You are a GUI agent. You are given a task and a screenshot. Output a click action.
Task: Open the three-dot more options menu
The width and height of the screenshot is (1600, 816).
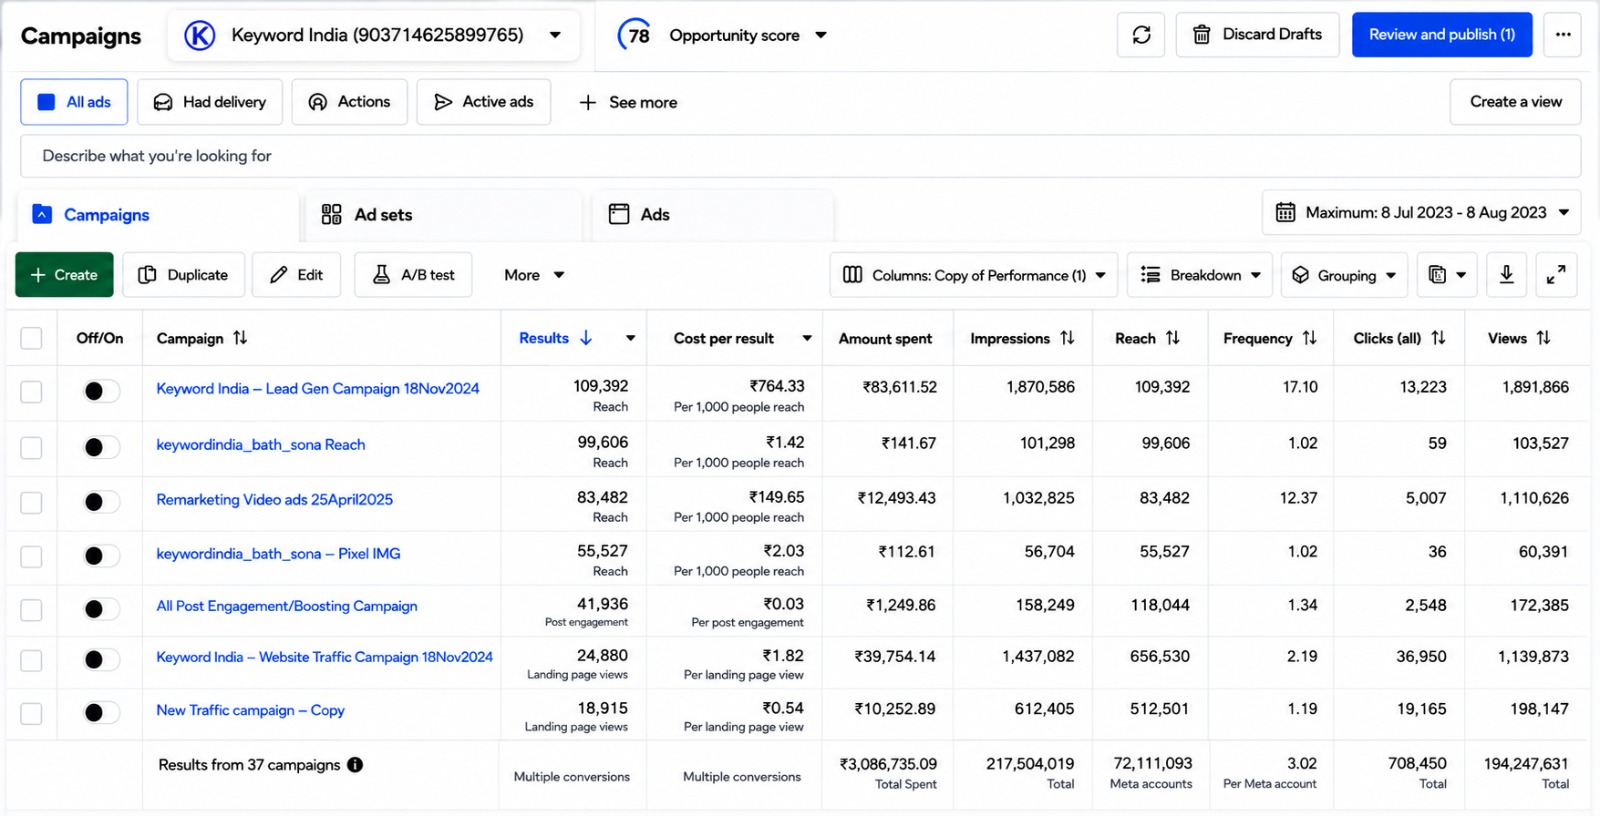pos(1563,35)
